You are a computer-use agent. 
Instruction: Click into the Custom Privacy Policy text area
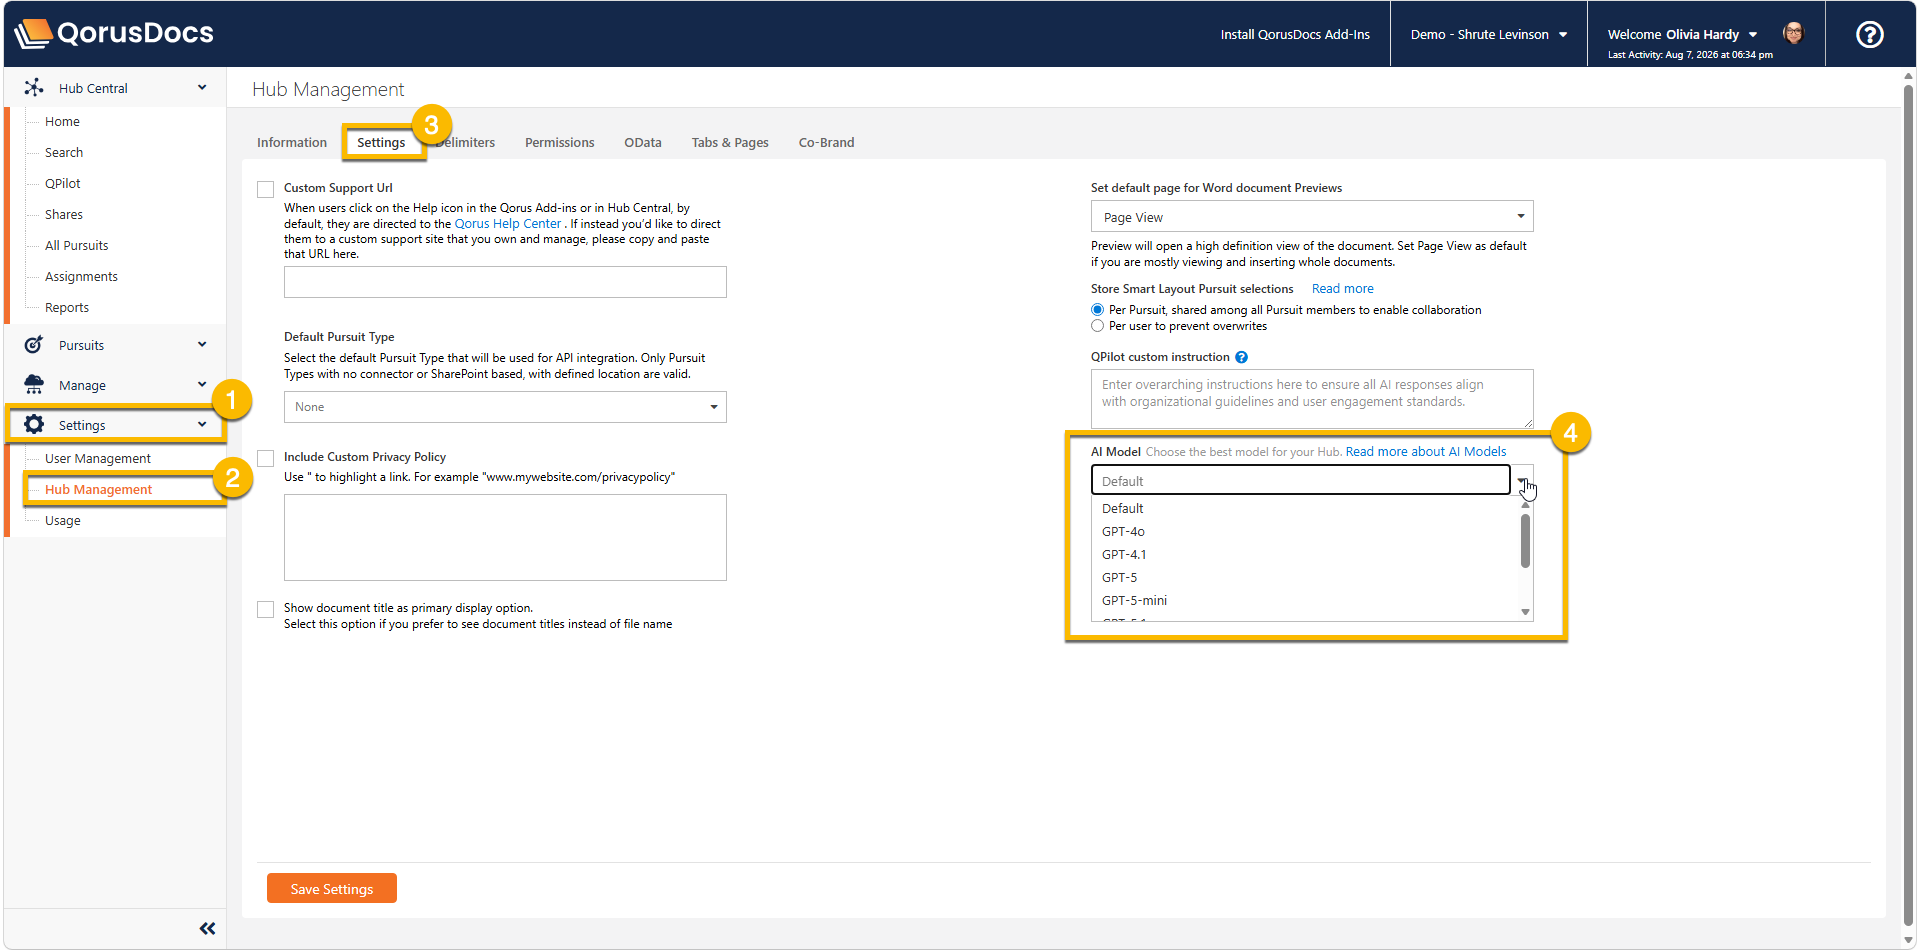pyautogui.click(x=505, y=537)
